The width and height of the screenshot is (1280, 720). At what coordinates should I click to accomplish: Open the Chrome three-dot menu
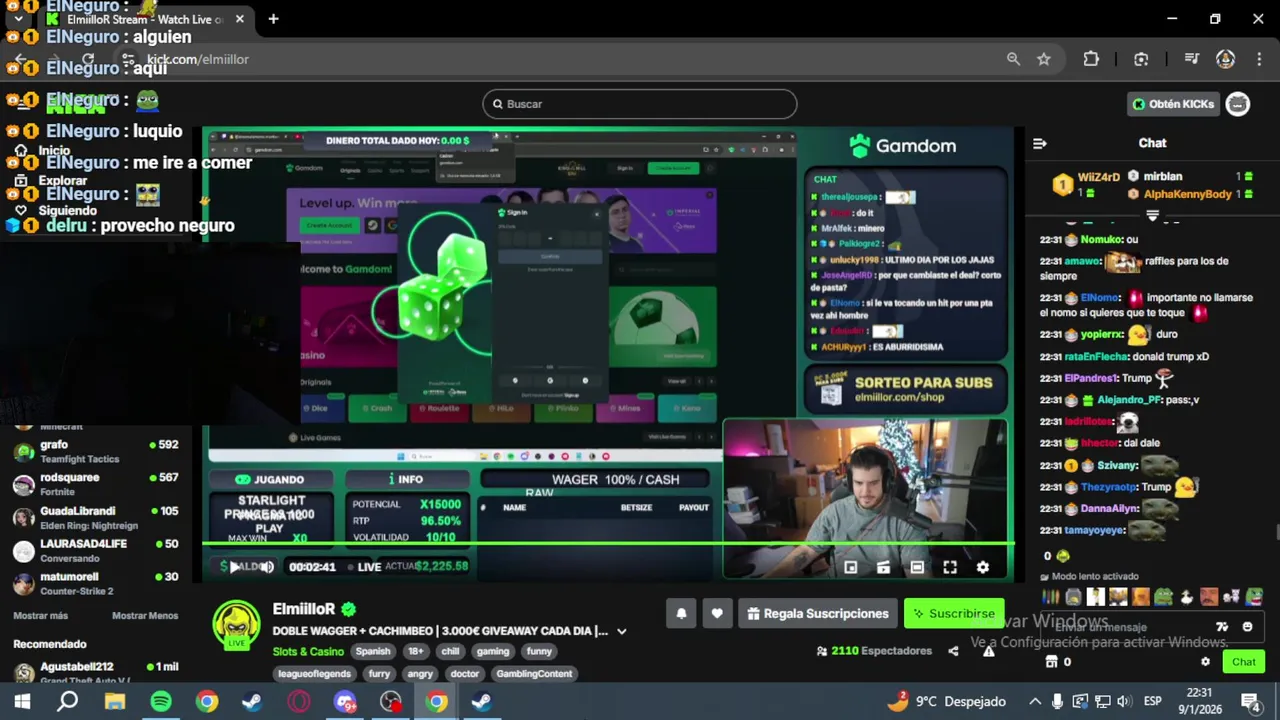coord(1258,59)
